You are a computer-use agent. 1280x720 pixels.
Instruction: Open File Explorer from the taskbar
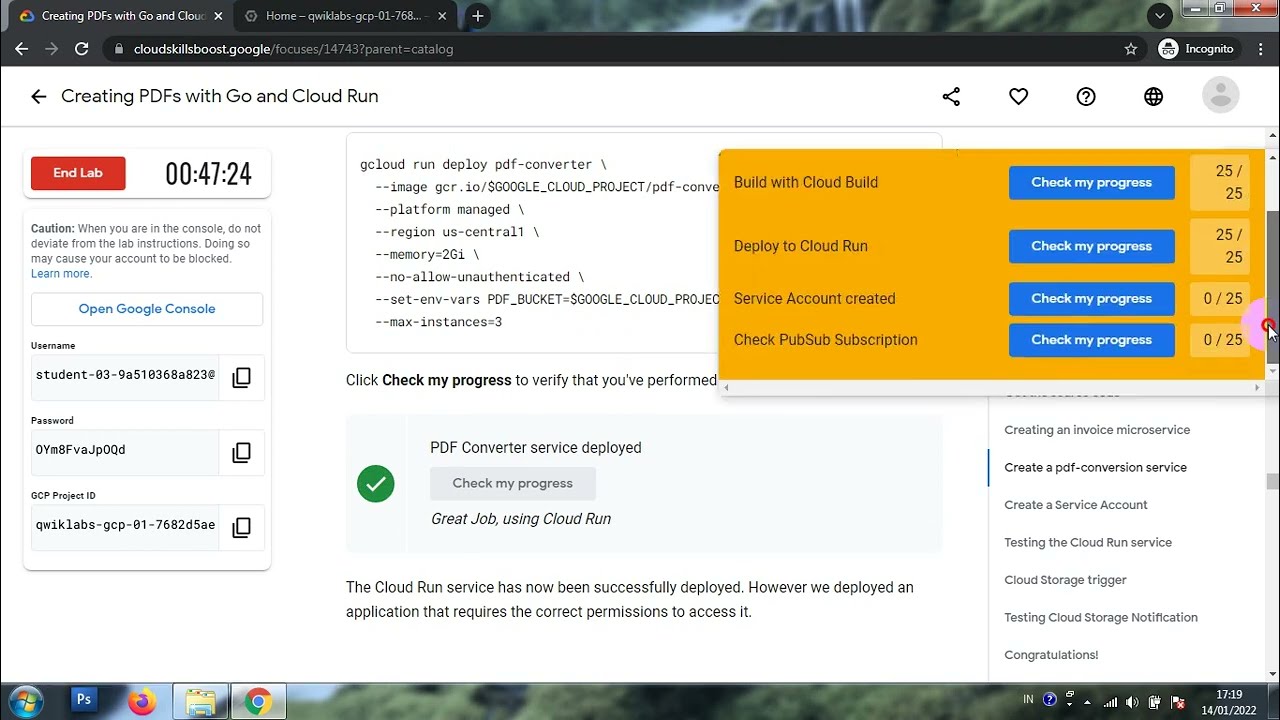point(200,702)
